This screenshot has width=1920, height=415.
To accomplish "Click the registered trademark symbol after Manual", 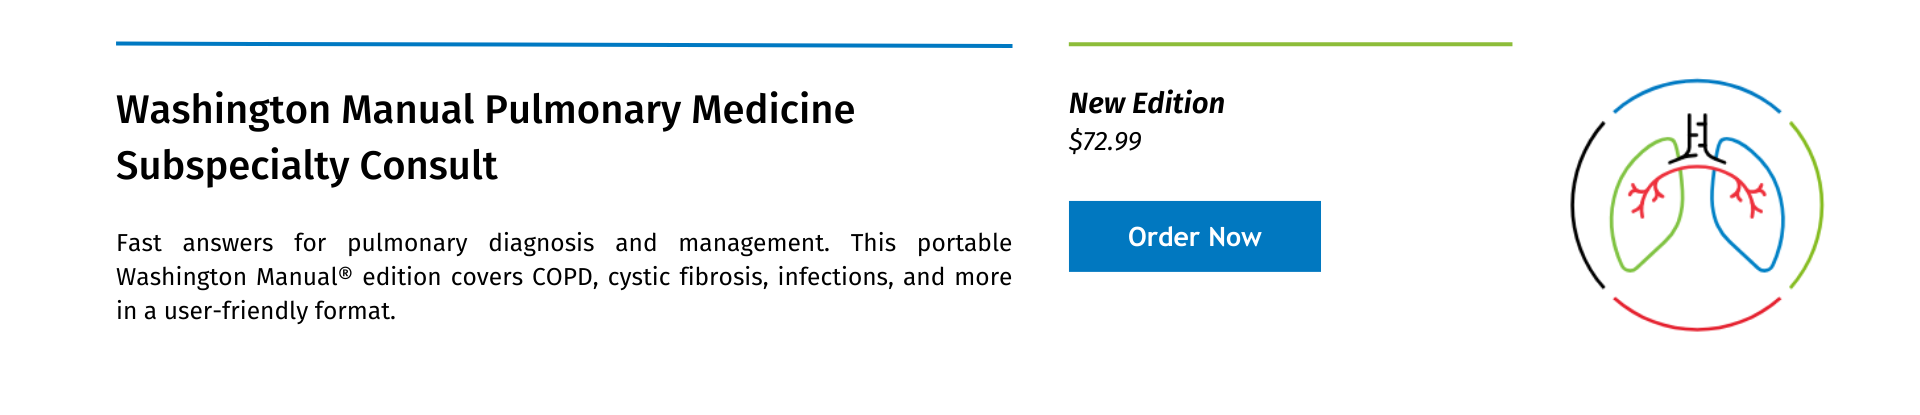I will point(345,272).
